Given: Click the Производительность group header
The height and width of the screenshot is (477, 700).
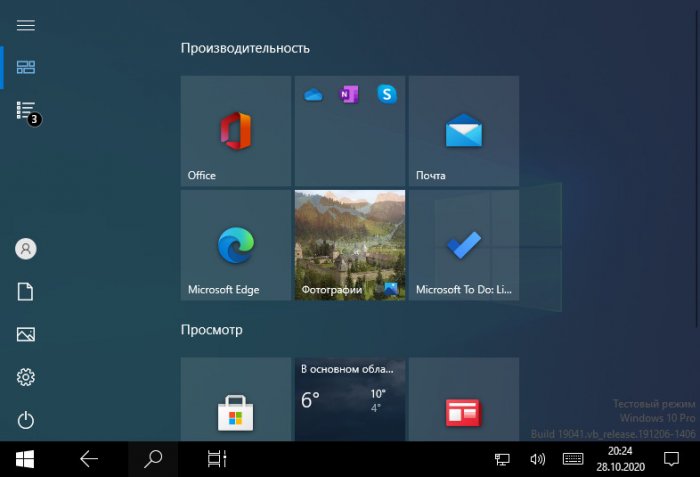Looking at the screenshot, I should point(245,48).
